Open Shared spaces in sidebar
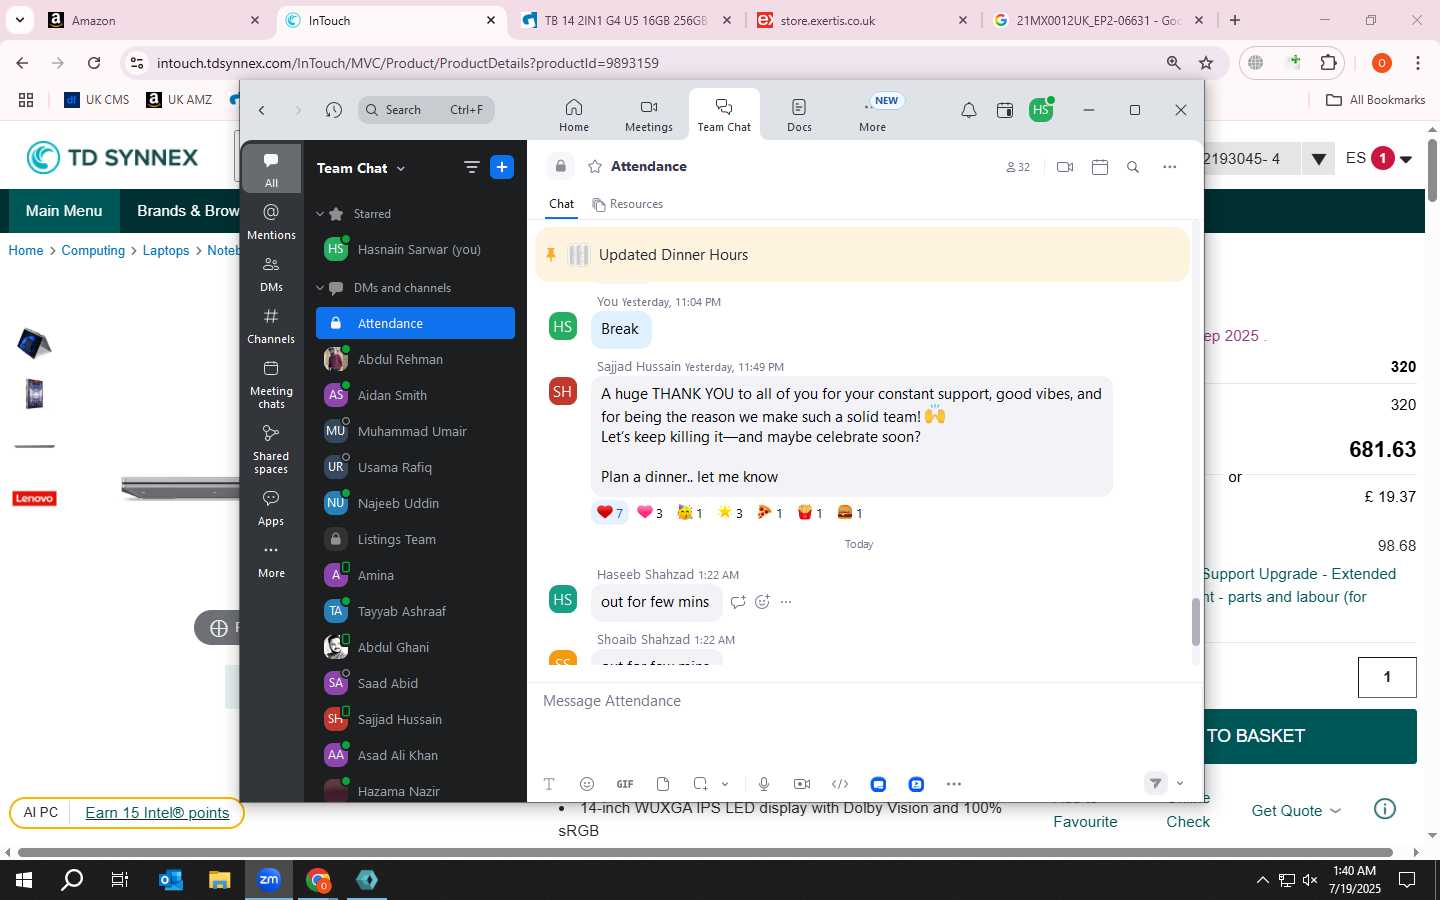 click(271, 449)
